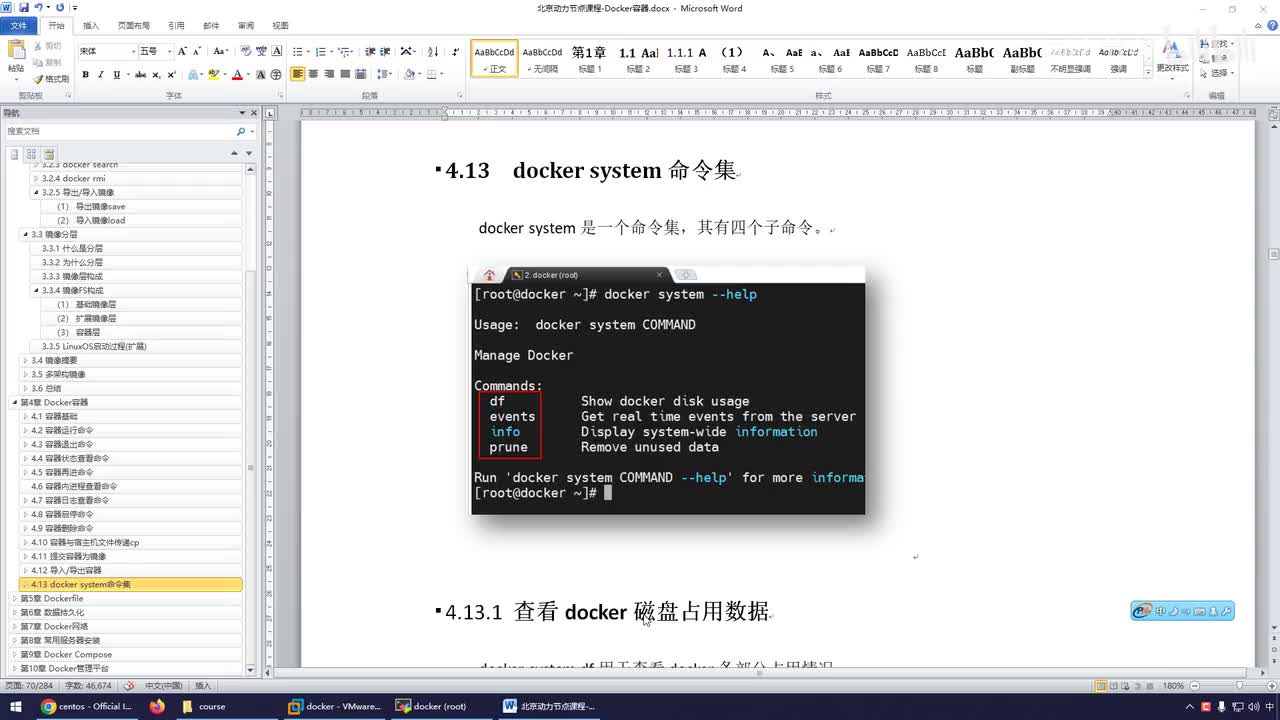
Task: Decrease the paragraph indent
Action: [x=370, y=51]
